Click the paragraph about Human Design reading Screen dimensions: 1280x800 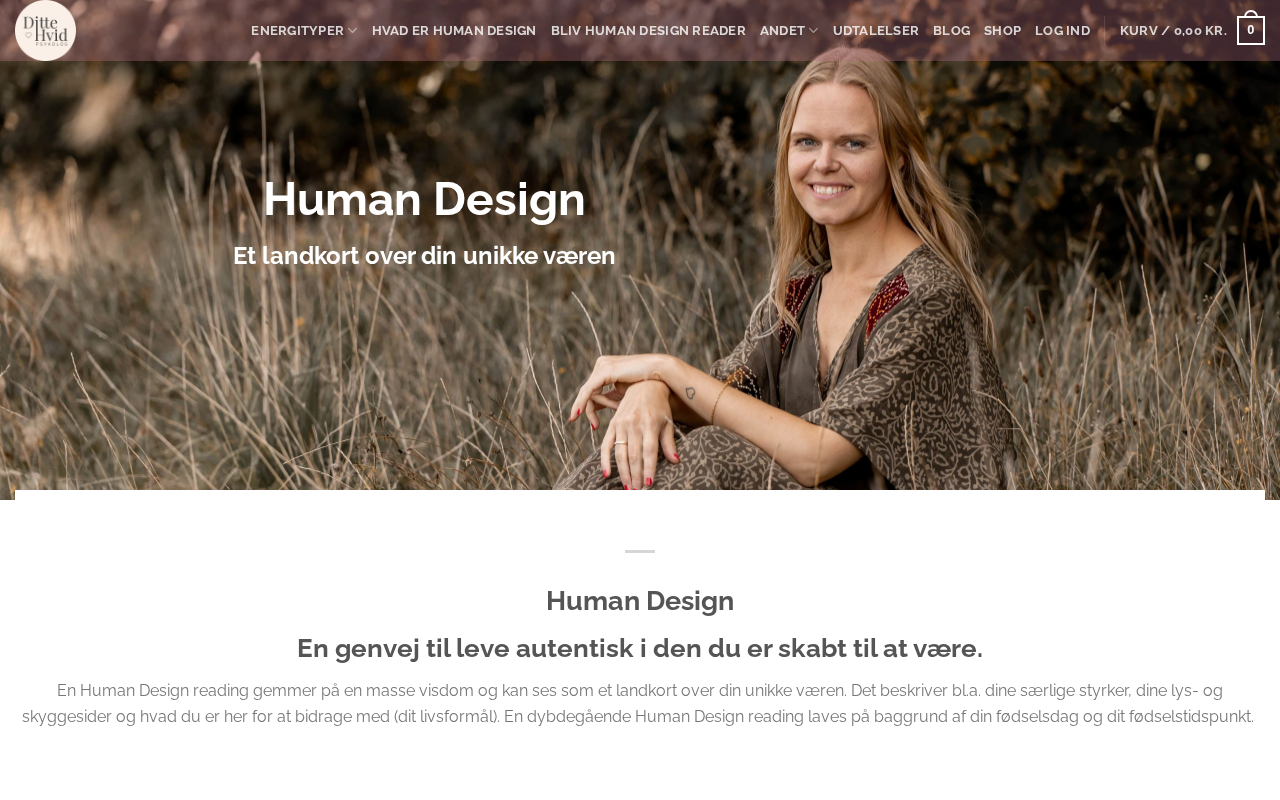click(x=640, y=704)
